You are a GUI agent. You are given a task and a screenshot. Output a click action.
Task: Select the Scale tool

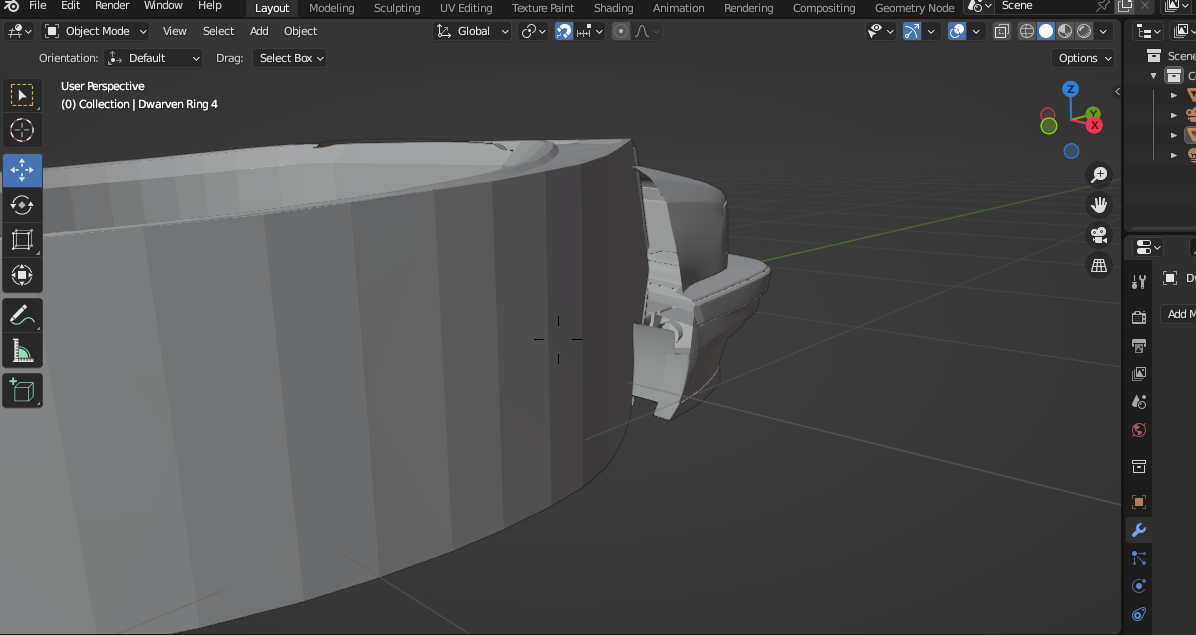(22, 240)
